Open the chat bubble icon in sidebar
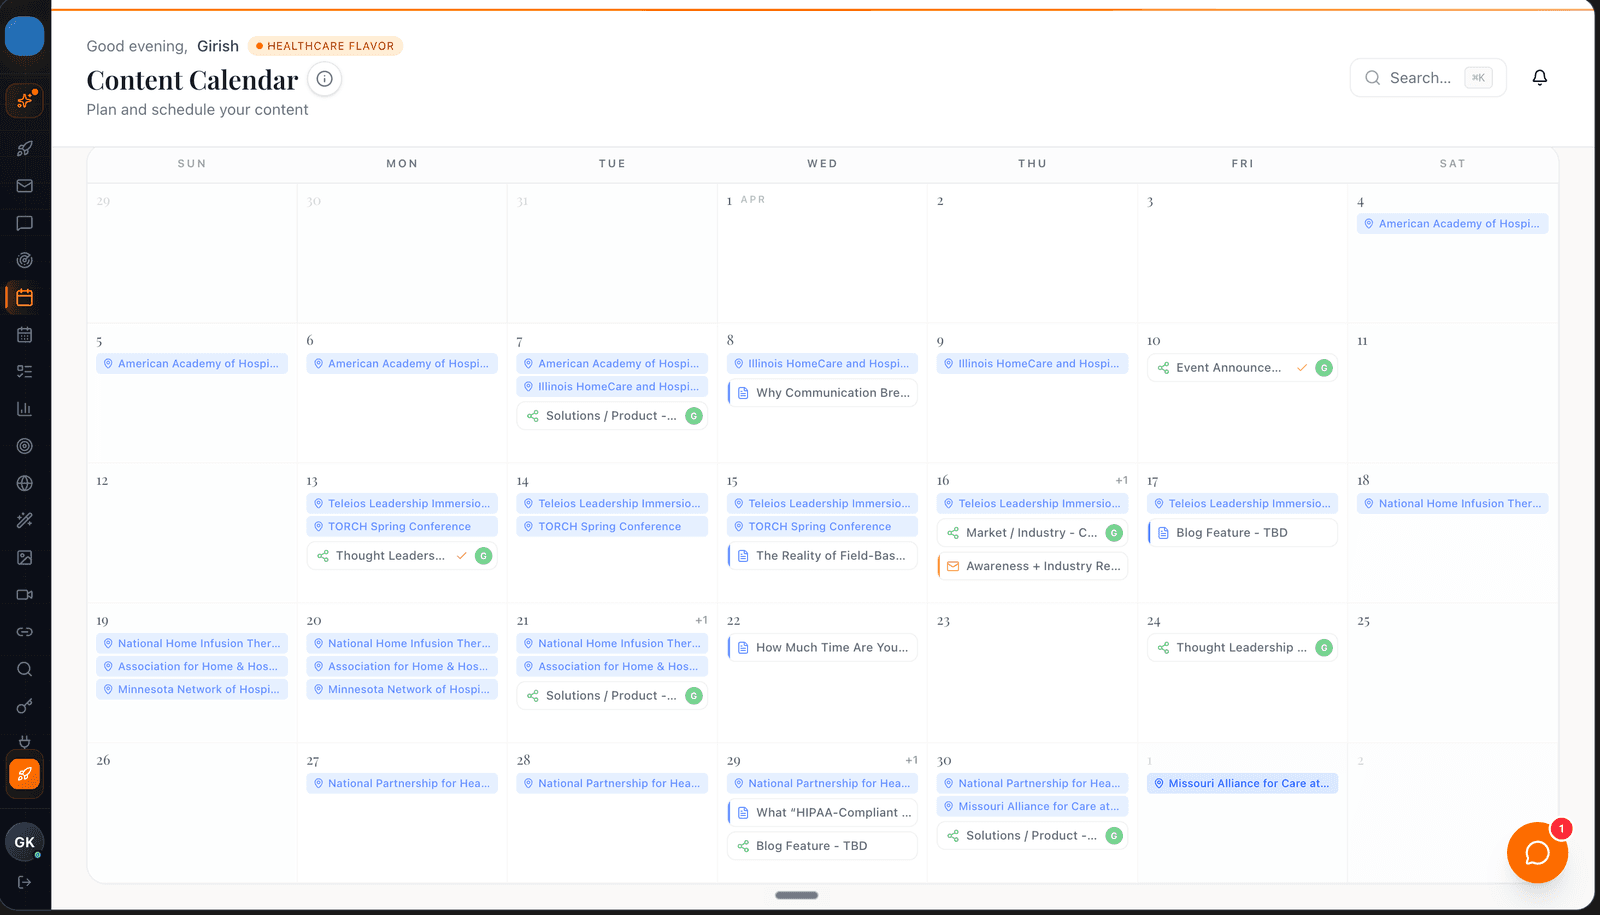The height and width of the screenshot is (915, 1600). [25, 223]
